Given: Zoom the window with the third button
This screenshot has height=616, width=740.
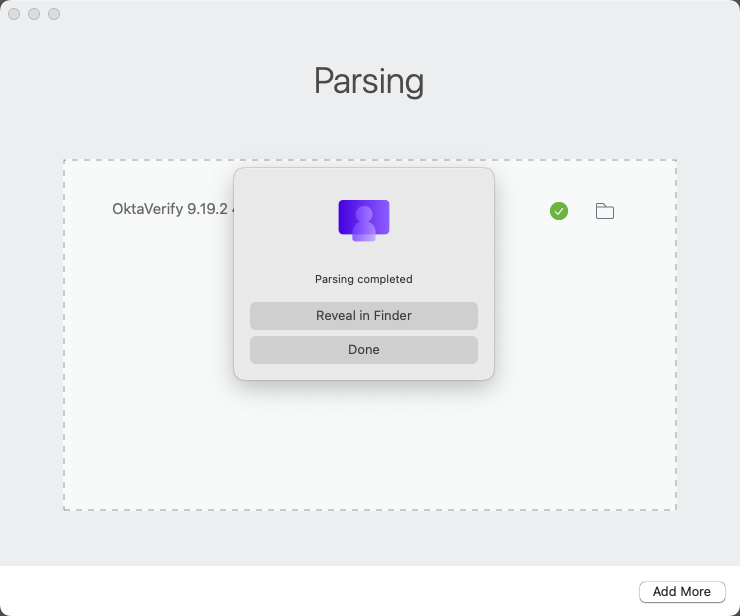Looking at the screenshot, I should click(x=54, y=14).
